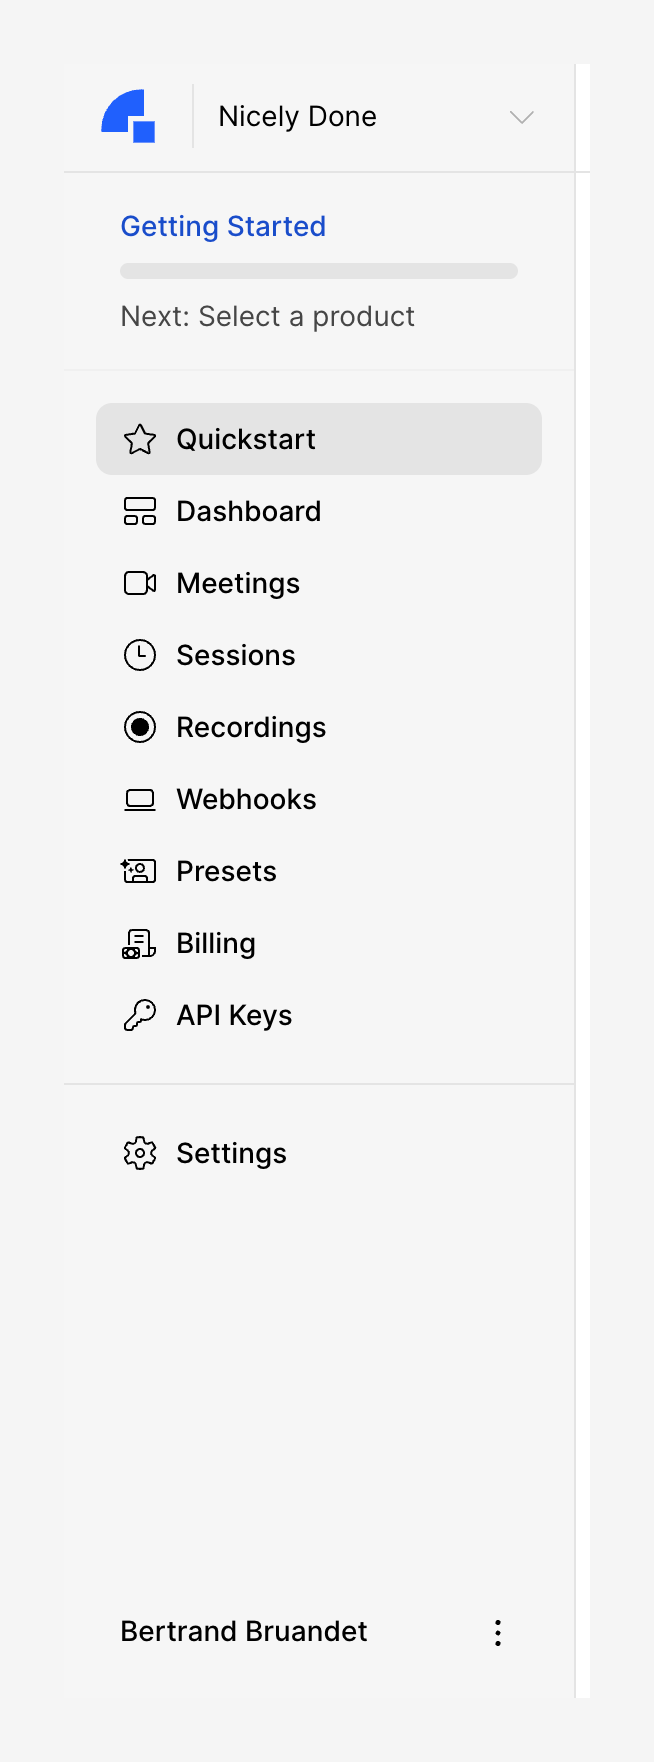Select the Quickstart menu item
Screen dimensions: 654x1762
[x=246, y=439]
